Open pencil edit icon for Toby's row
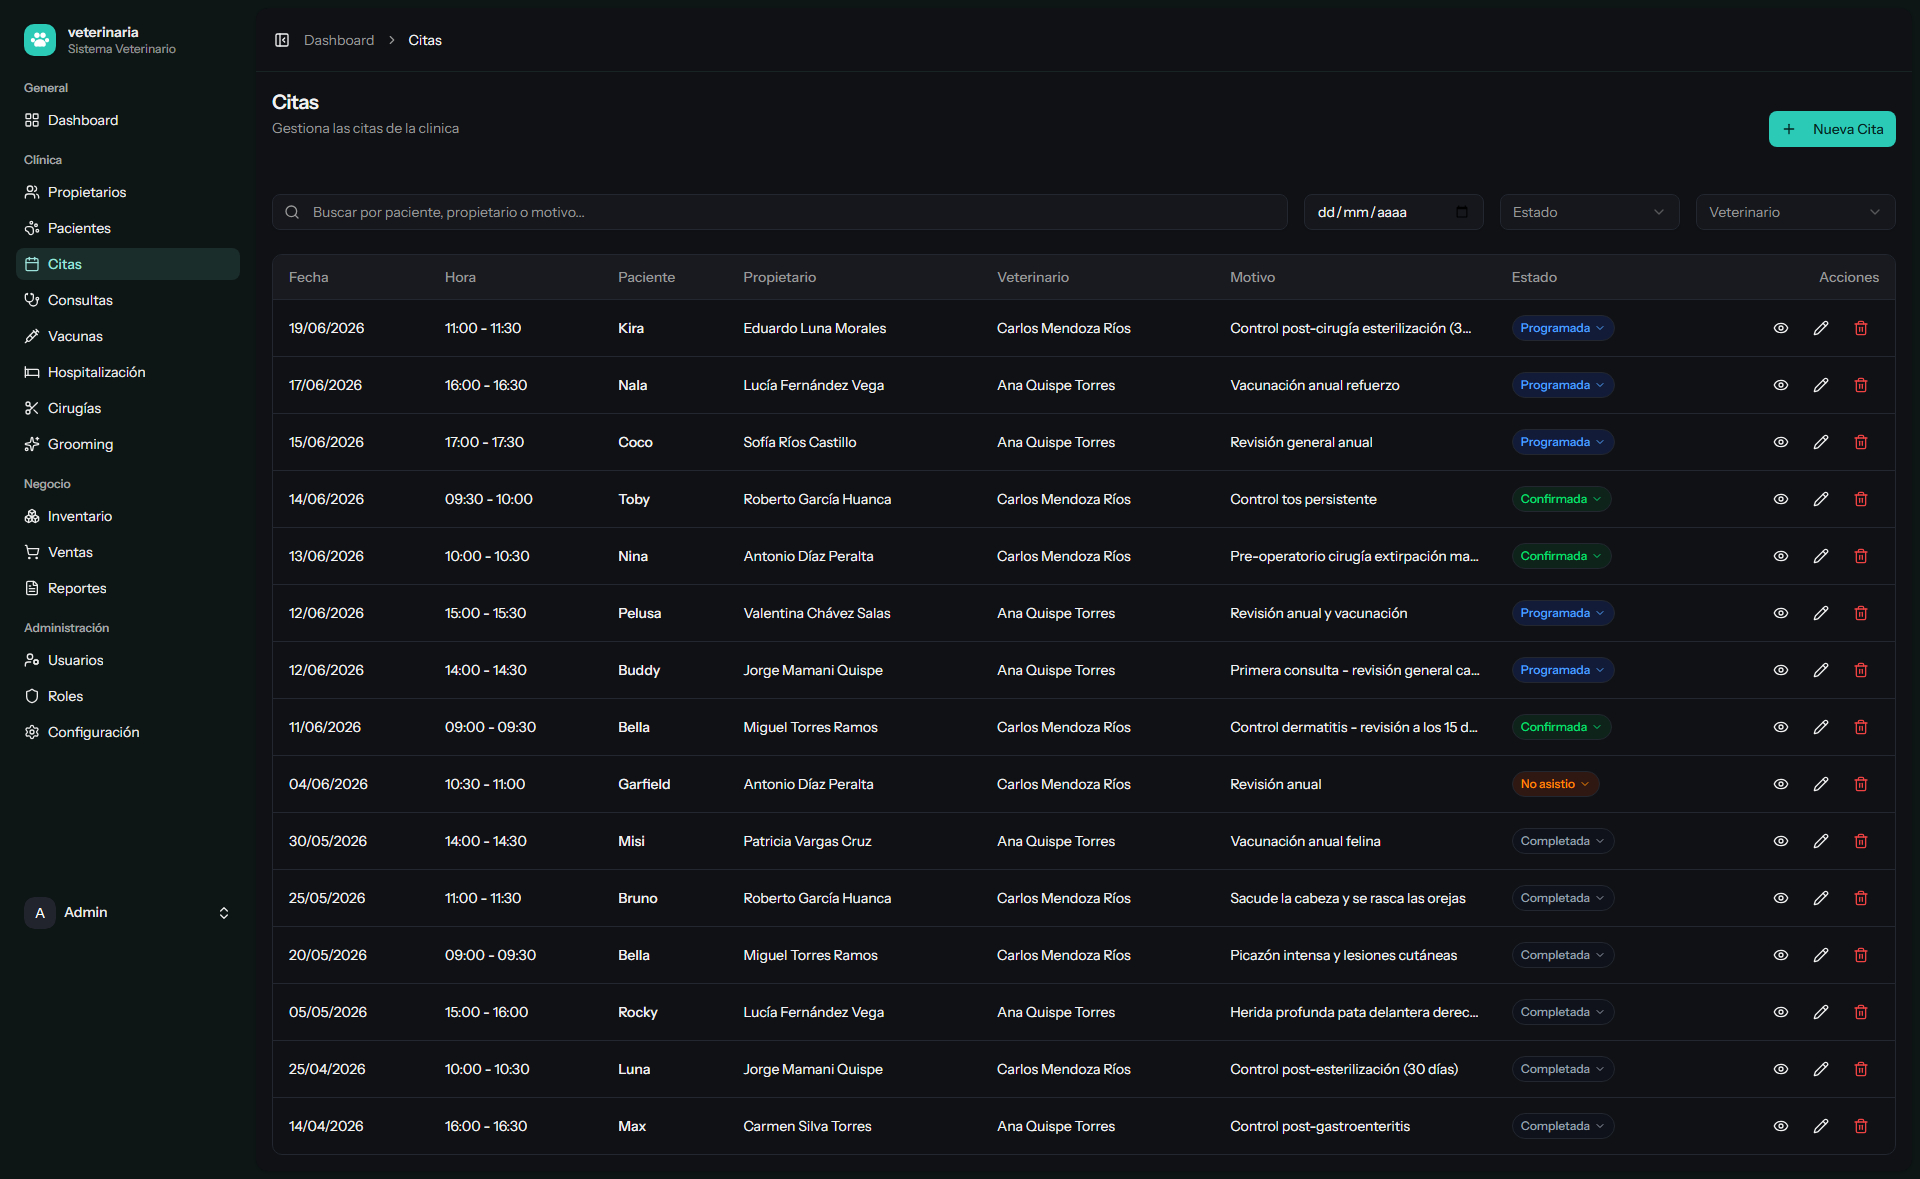This screenshot has width=1920, height=1179. pos(1821,499)
